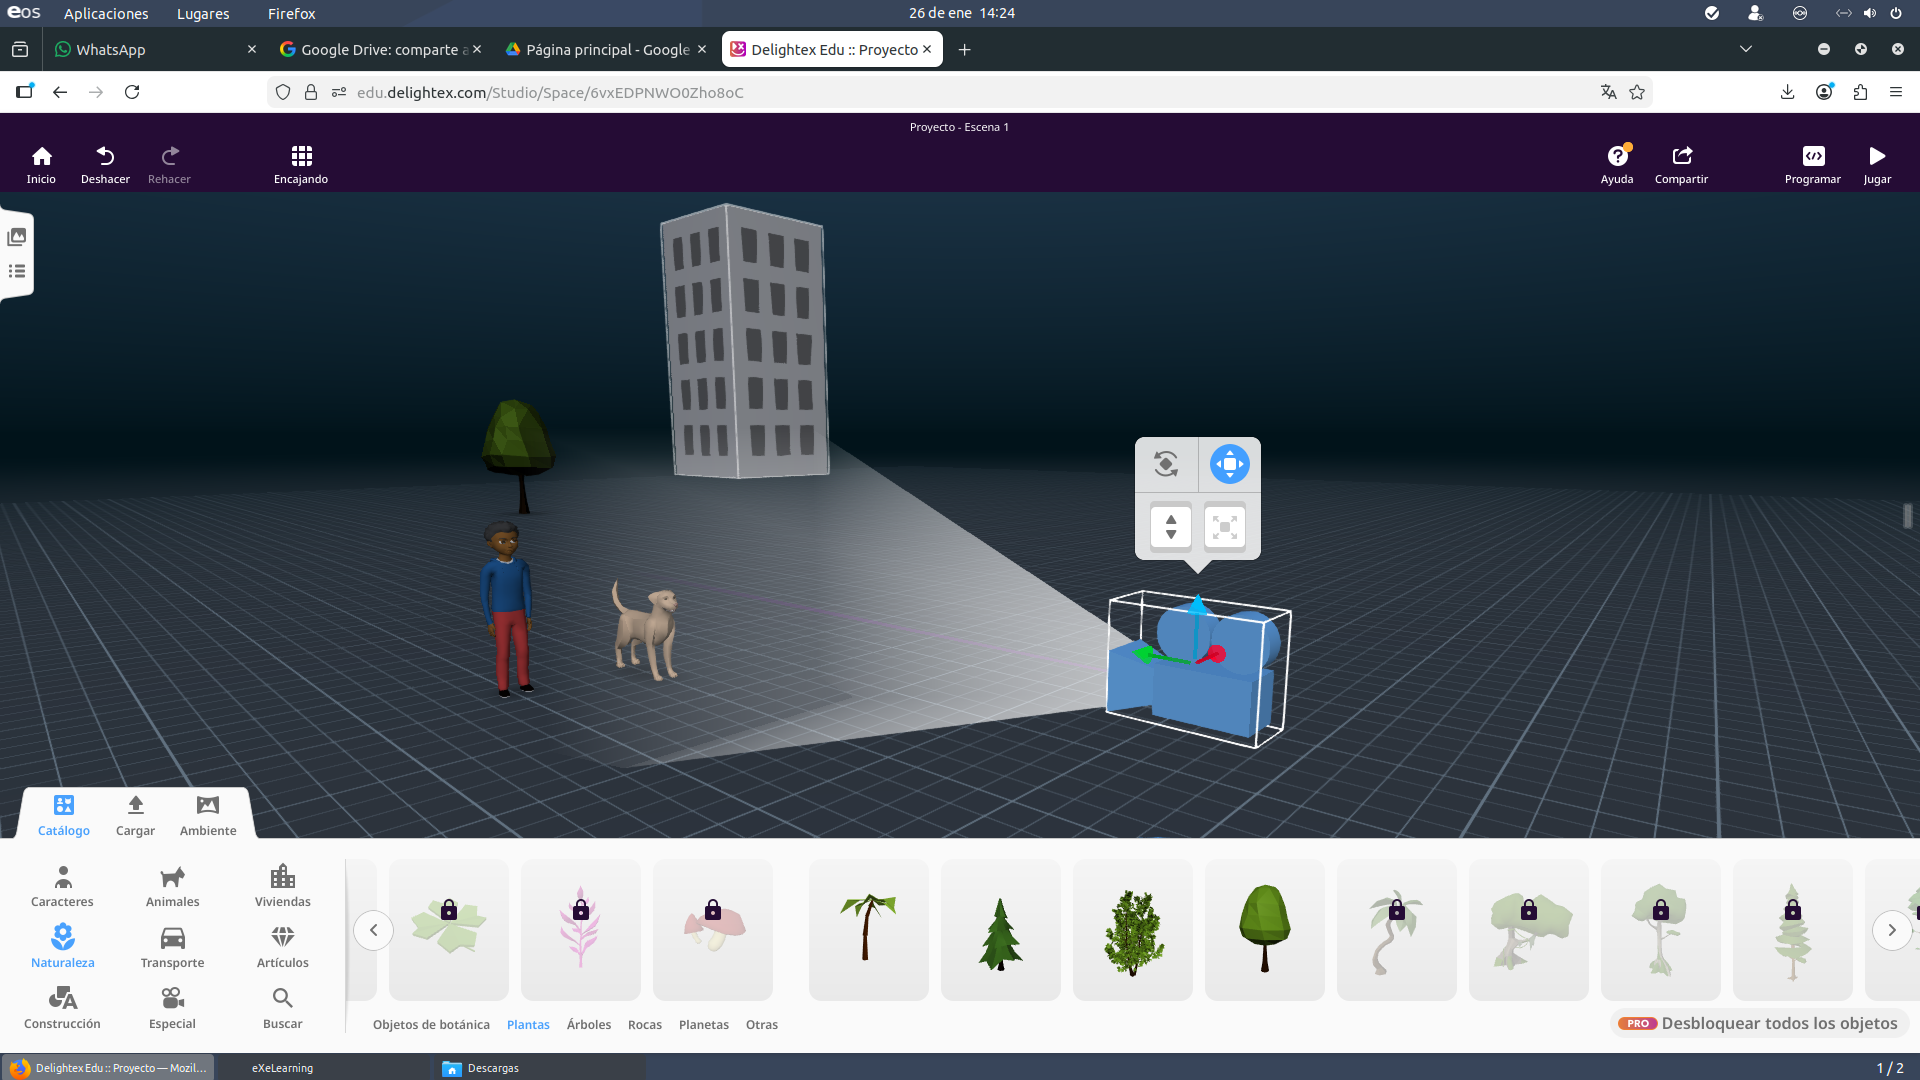This screenshot has height=1080, width=1920.
Task: Select the rotate mode icon on camera popup
Action: 1166,464
